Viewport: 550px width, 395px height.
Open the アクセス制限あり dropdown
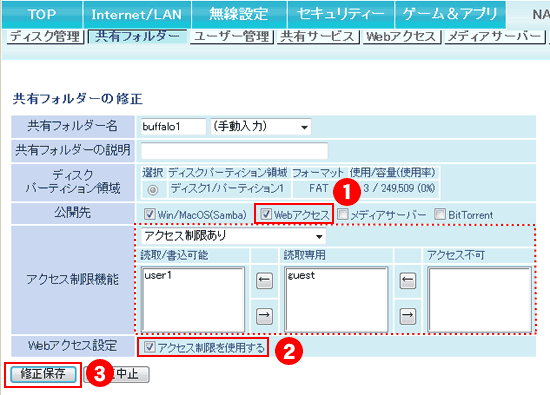click(x=234, y=236)
